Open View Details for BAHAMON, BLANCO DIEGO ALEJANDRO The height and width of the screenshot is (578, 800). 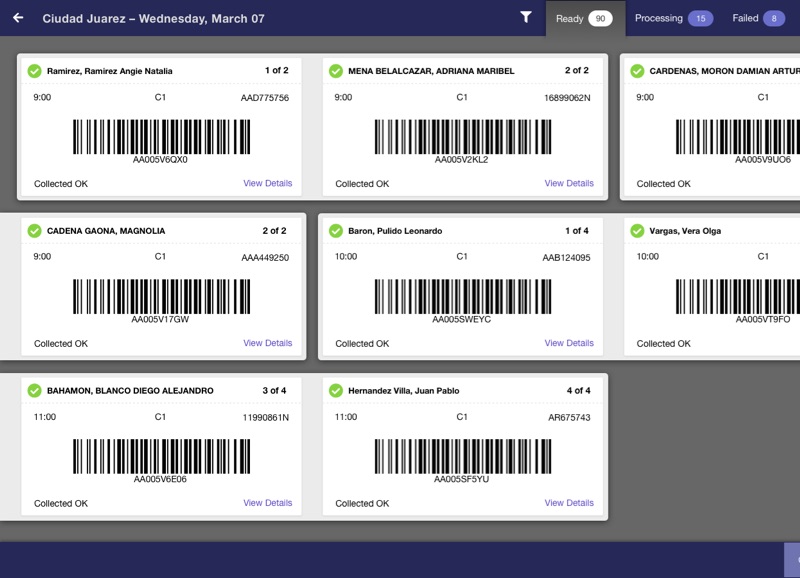tap(267, 502)
